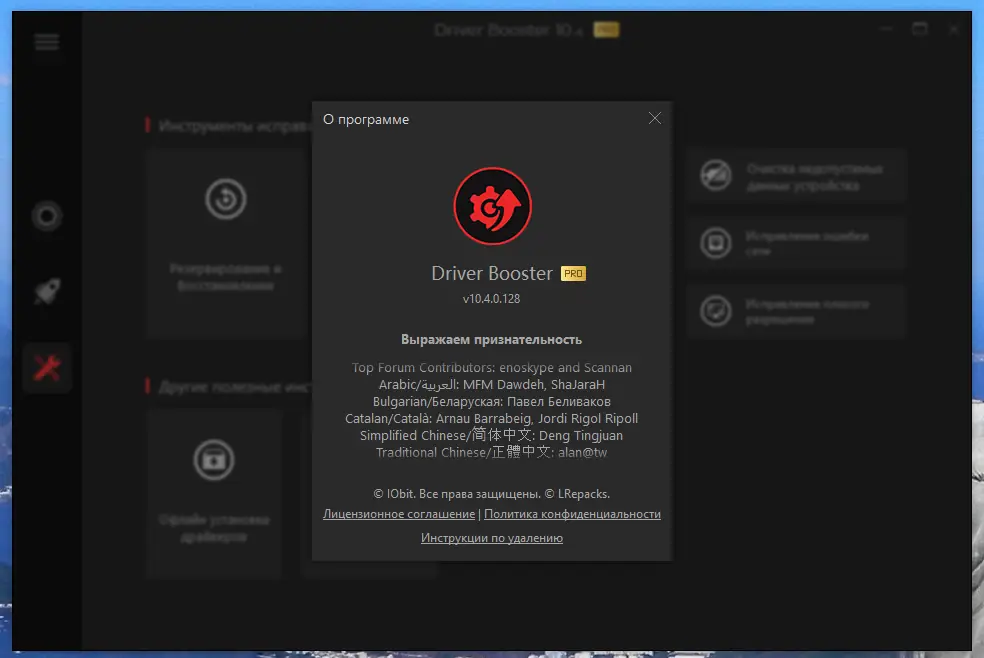This screenshot has height=658, width=984.
Task: Click the device data cleanup tool icon
Action: click(715, 175)
